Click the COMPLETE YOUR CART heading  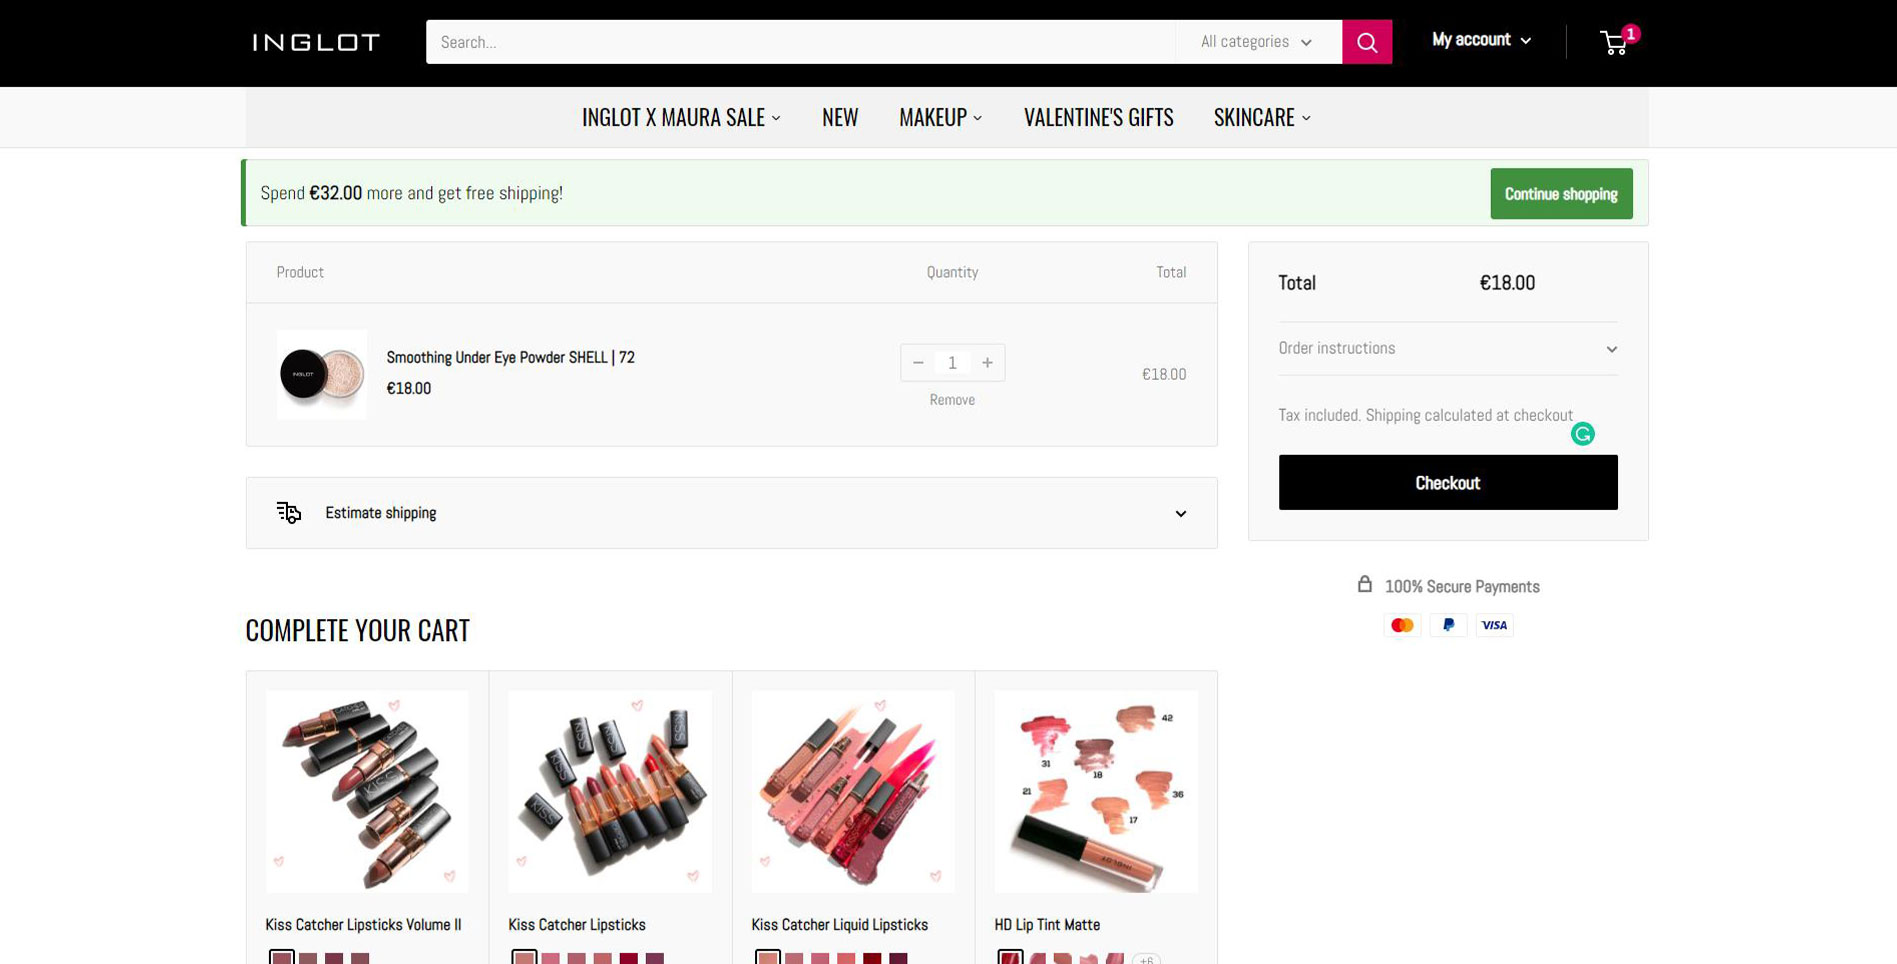[x=357, y=630]
